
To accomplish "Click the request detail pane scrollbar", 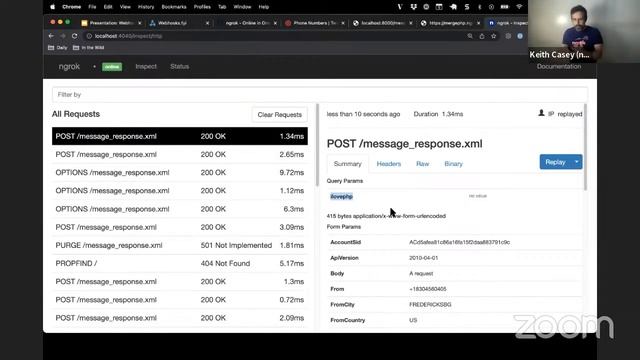I will (585, 147).
